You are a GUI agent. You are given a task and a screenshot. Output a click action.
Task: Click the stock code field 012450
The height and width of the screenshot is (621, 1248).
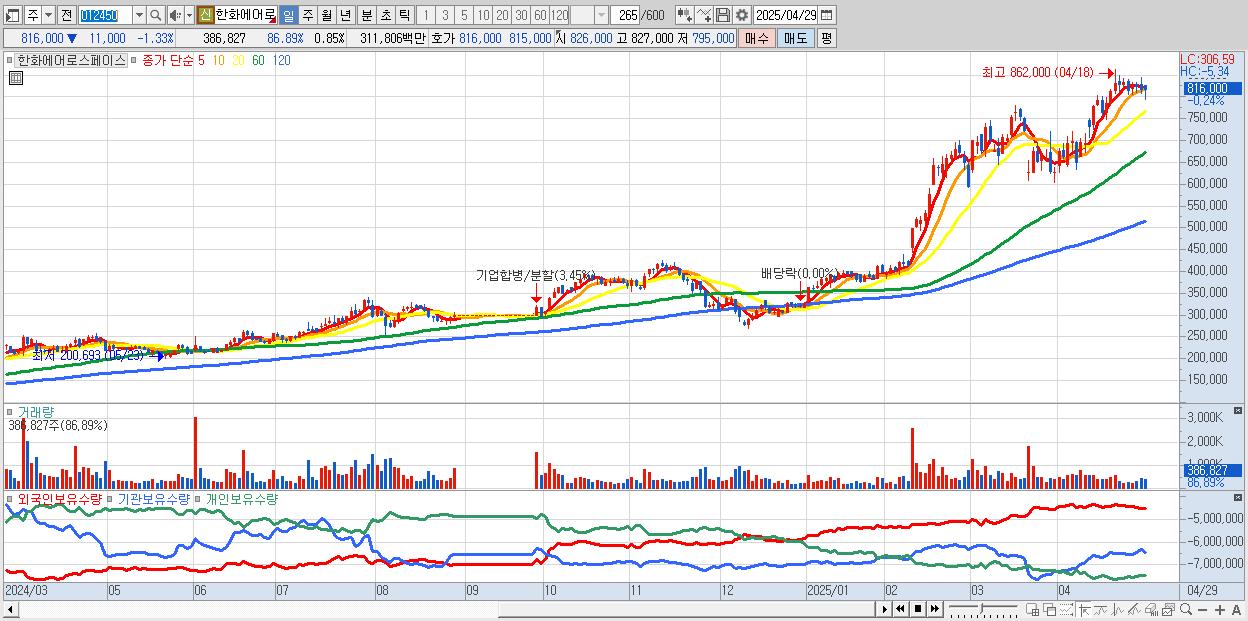(105, 15)
